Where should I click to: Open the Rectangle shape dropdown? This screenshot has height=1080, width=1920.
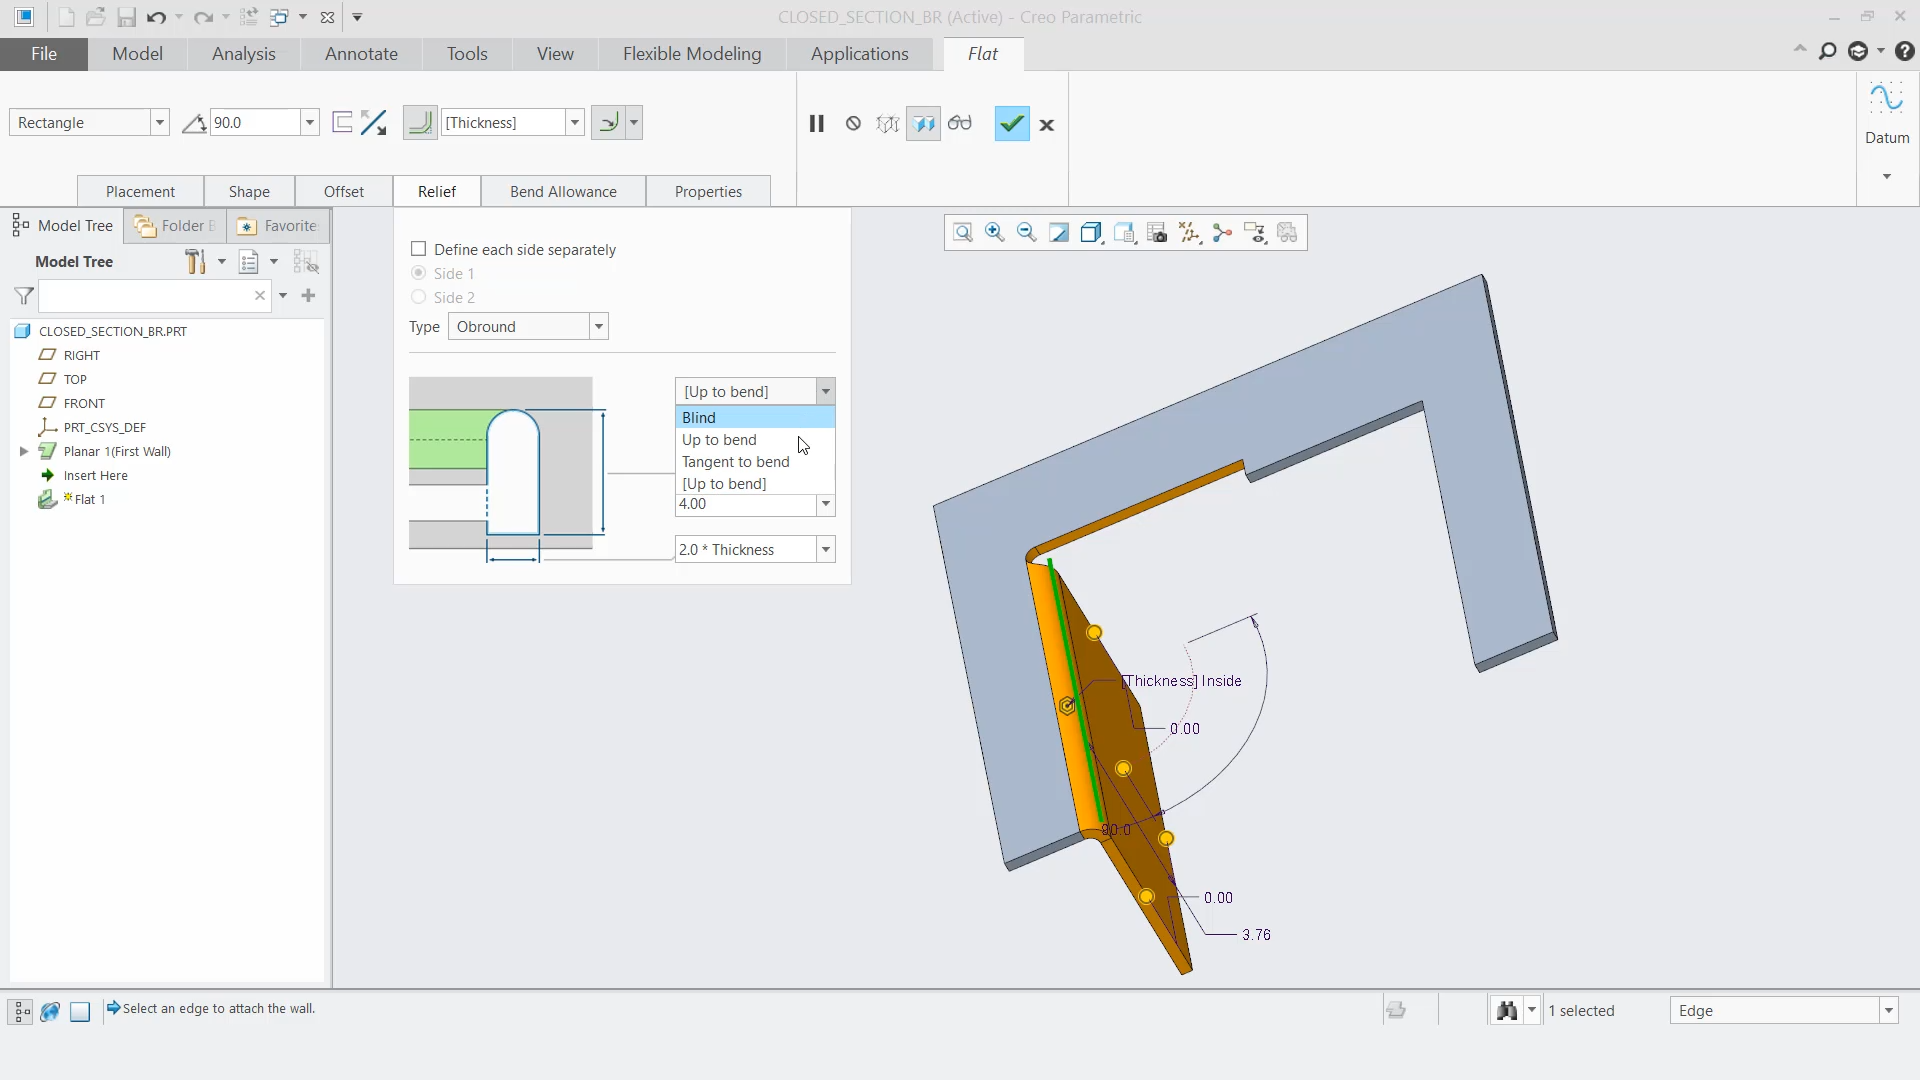[x=159, y=123]
